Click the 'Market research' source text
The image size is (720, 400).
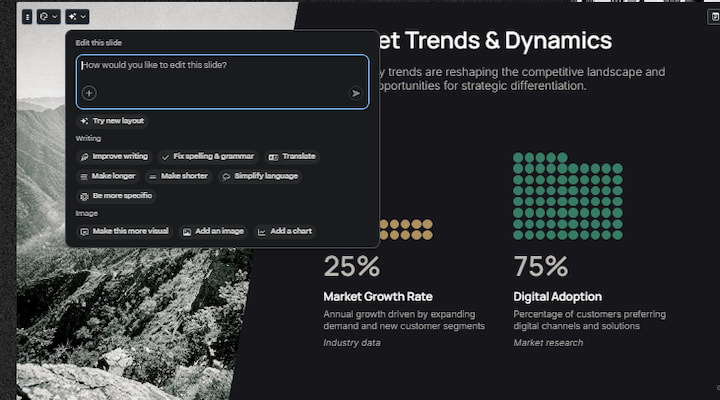click(548, 343)
